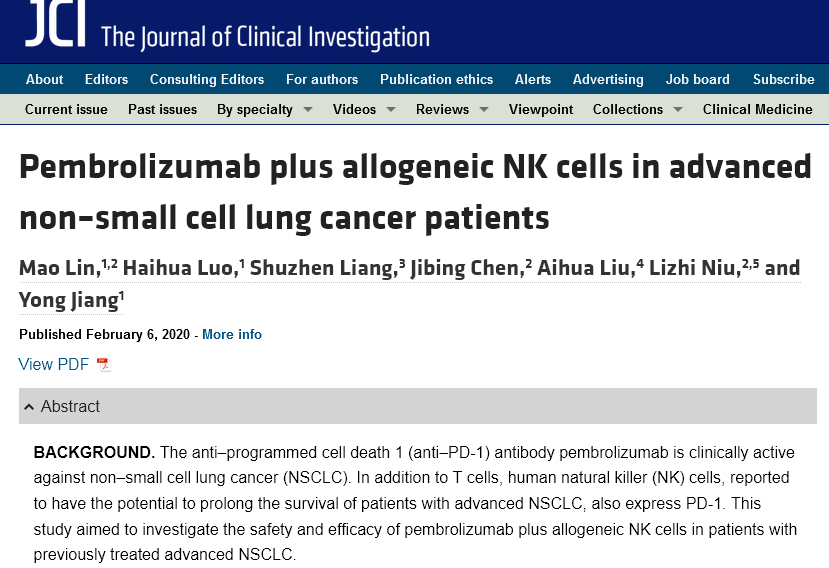Open the Alerts menu item
Screen dimensions: 829x568
[533, 79]
